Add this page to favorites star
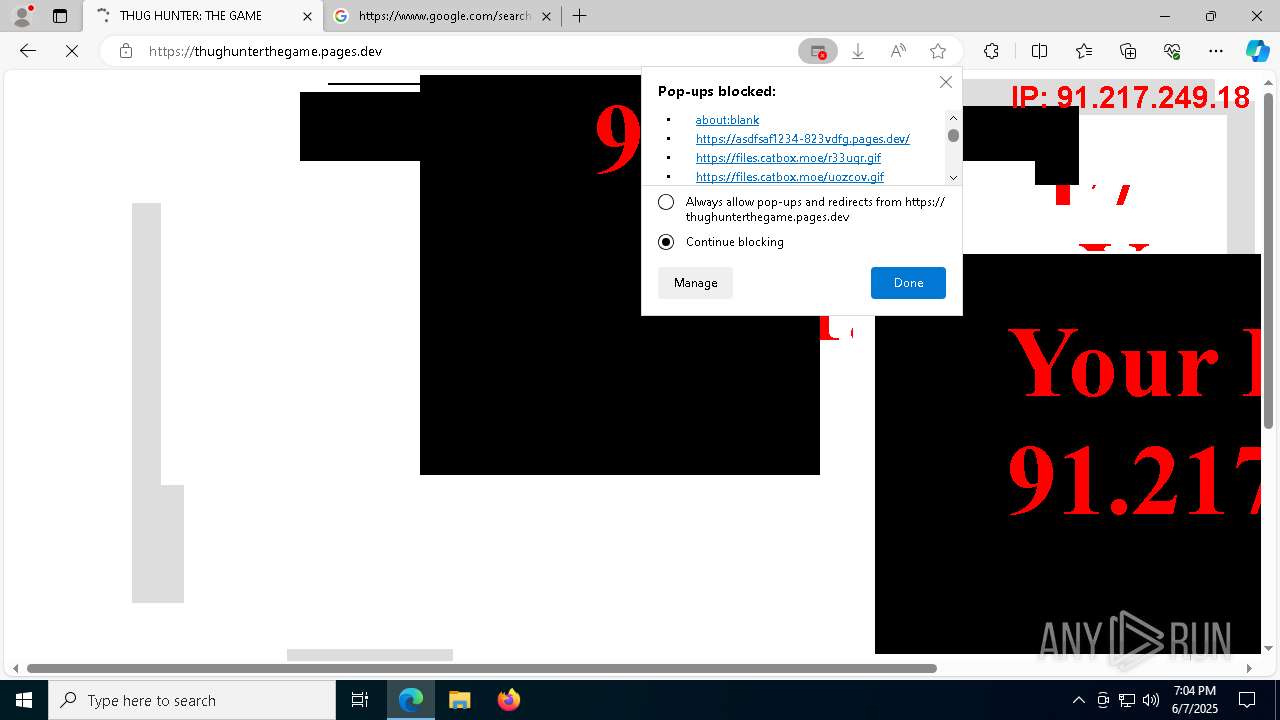 coord(938,51)
